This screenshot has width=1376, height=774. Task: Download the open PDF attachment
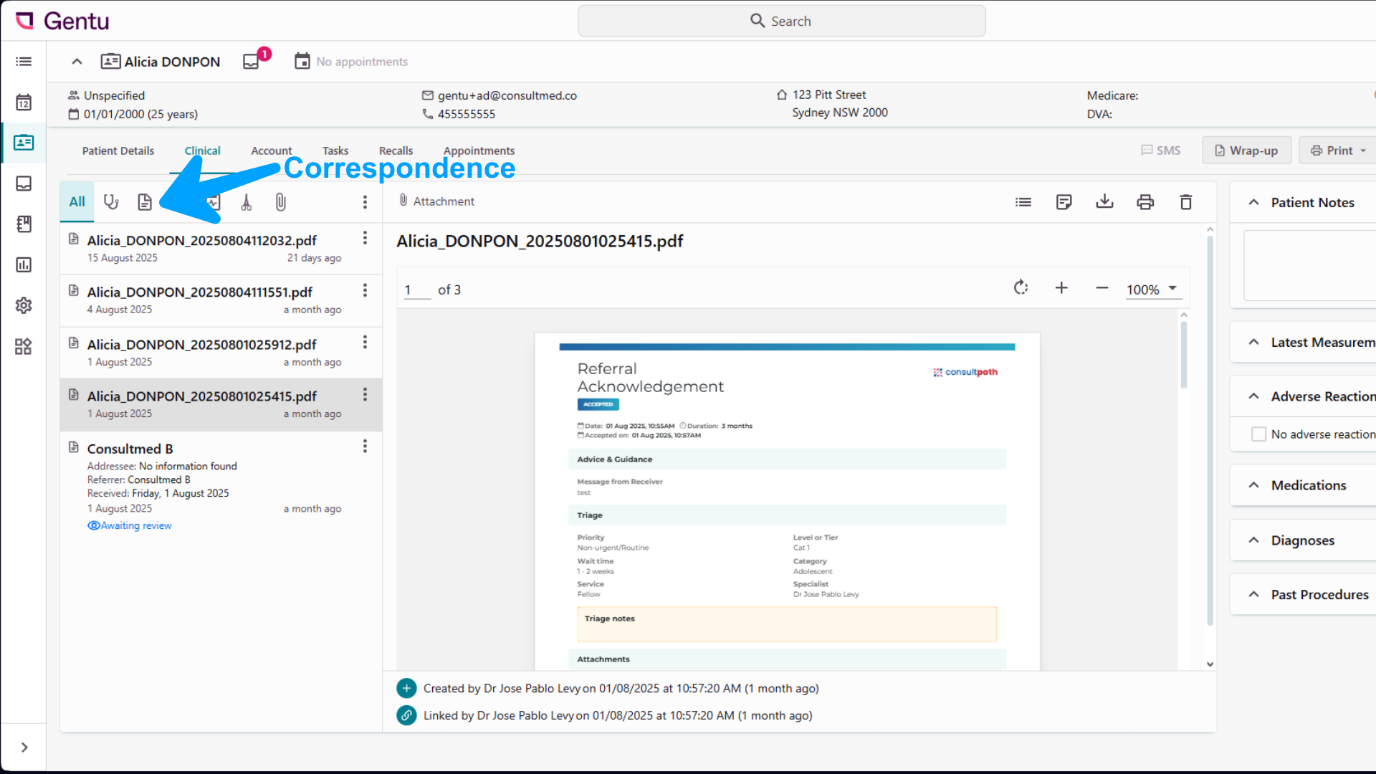1104,202
